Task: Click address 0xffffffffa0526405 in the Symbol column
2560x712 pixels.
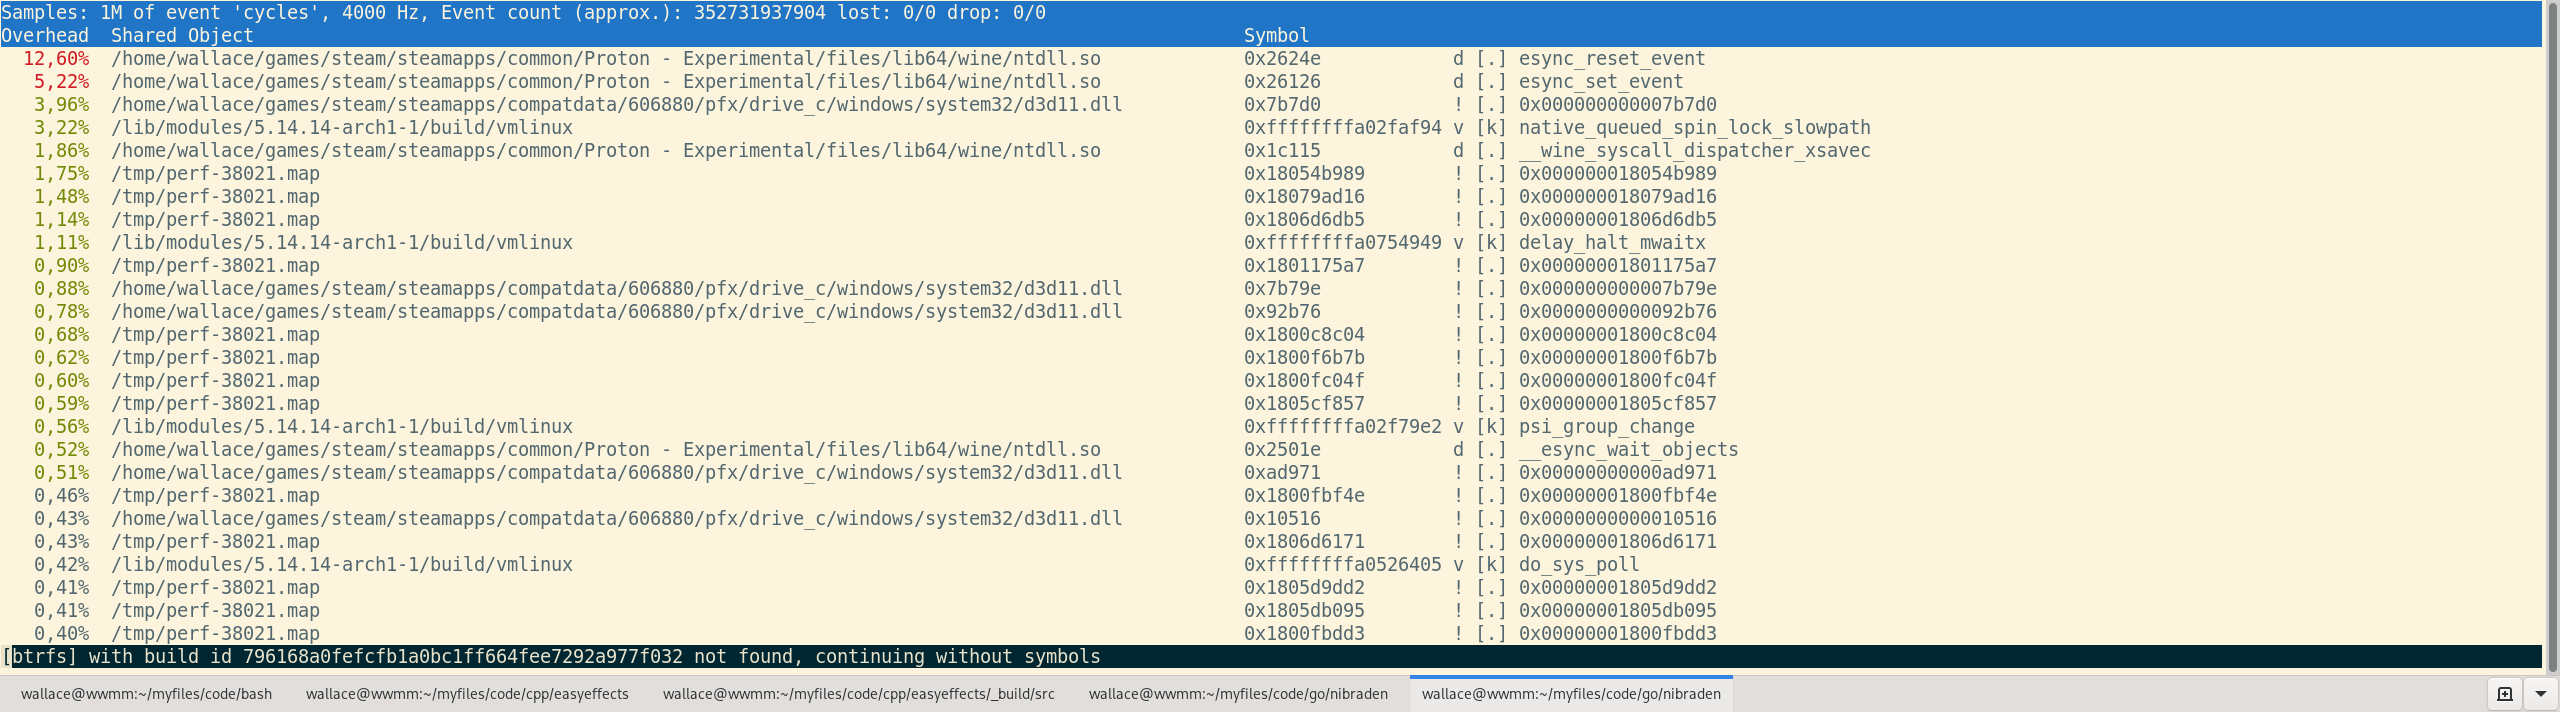Action: click(1343, 565)
